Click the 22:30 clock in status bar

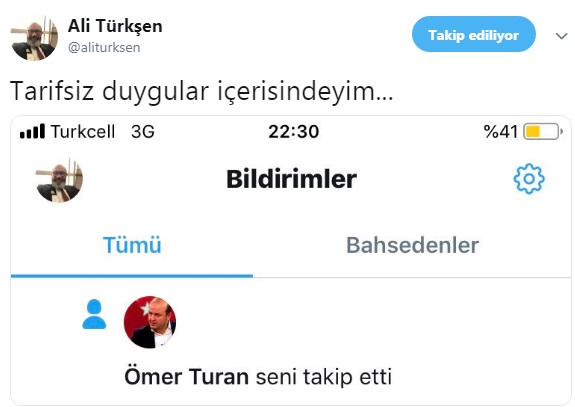[293, 132]
